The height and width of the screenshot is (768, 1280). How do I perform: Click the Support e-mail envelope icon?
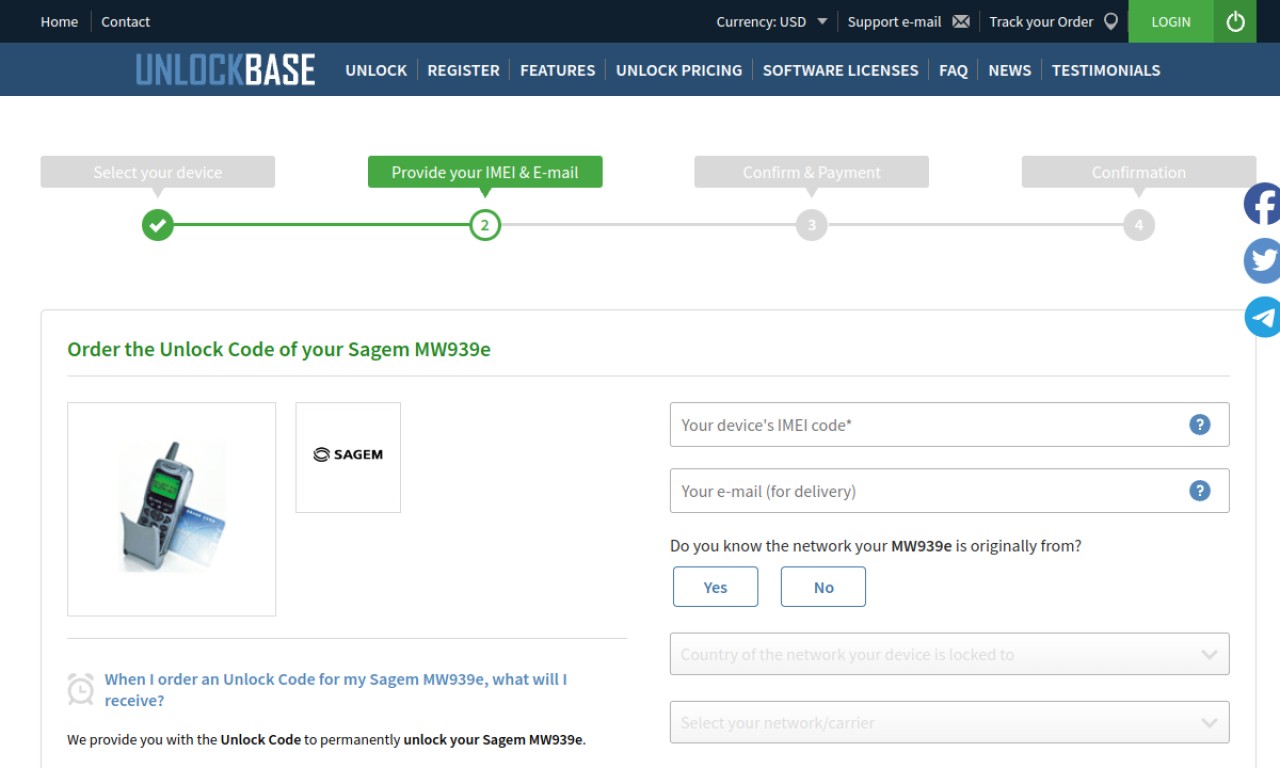[961, 21]
